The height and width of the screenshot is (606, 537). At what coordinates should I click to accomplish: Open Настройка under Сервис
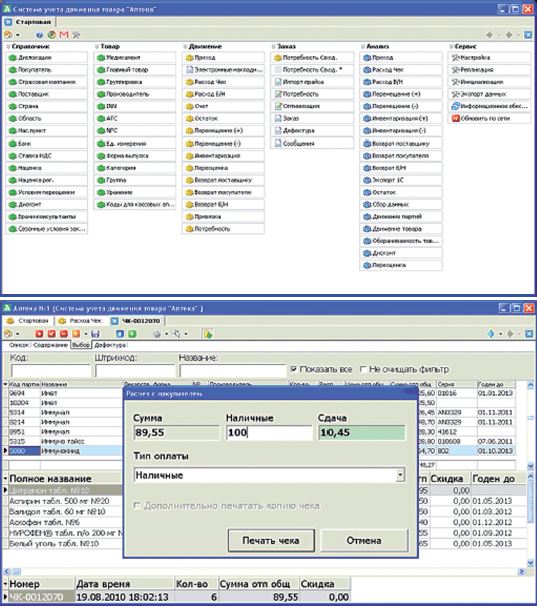(x=489, y=58)
